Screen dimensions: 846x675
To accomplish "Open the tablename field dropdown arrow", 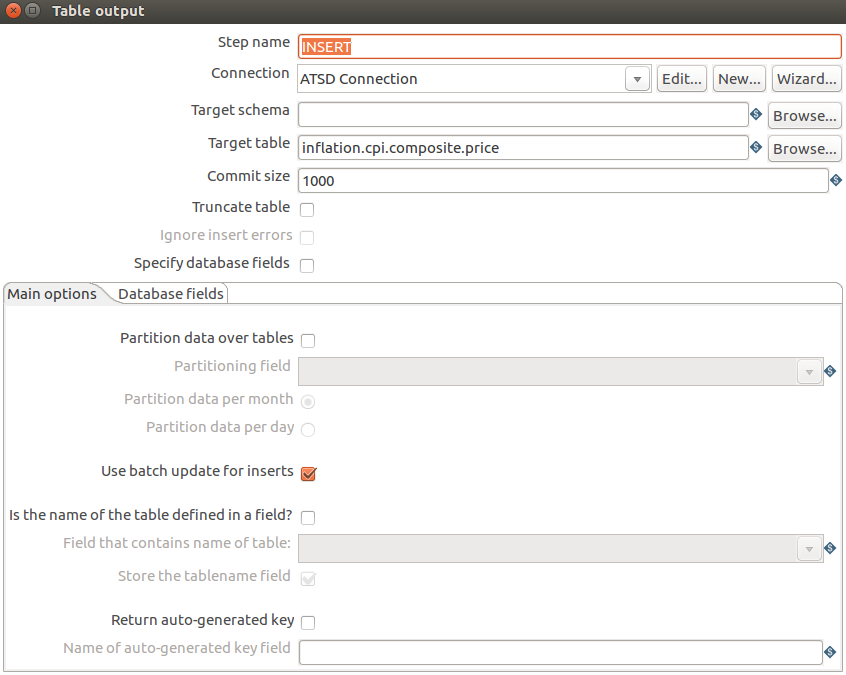I will pyautogui.click(x=809, y=549).
